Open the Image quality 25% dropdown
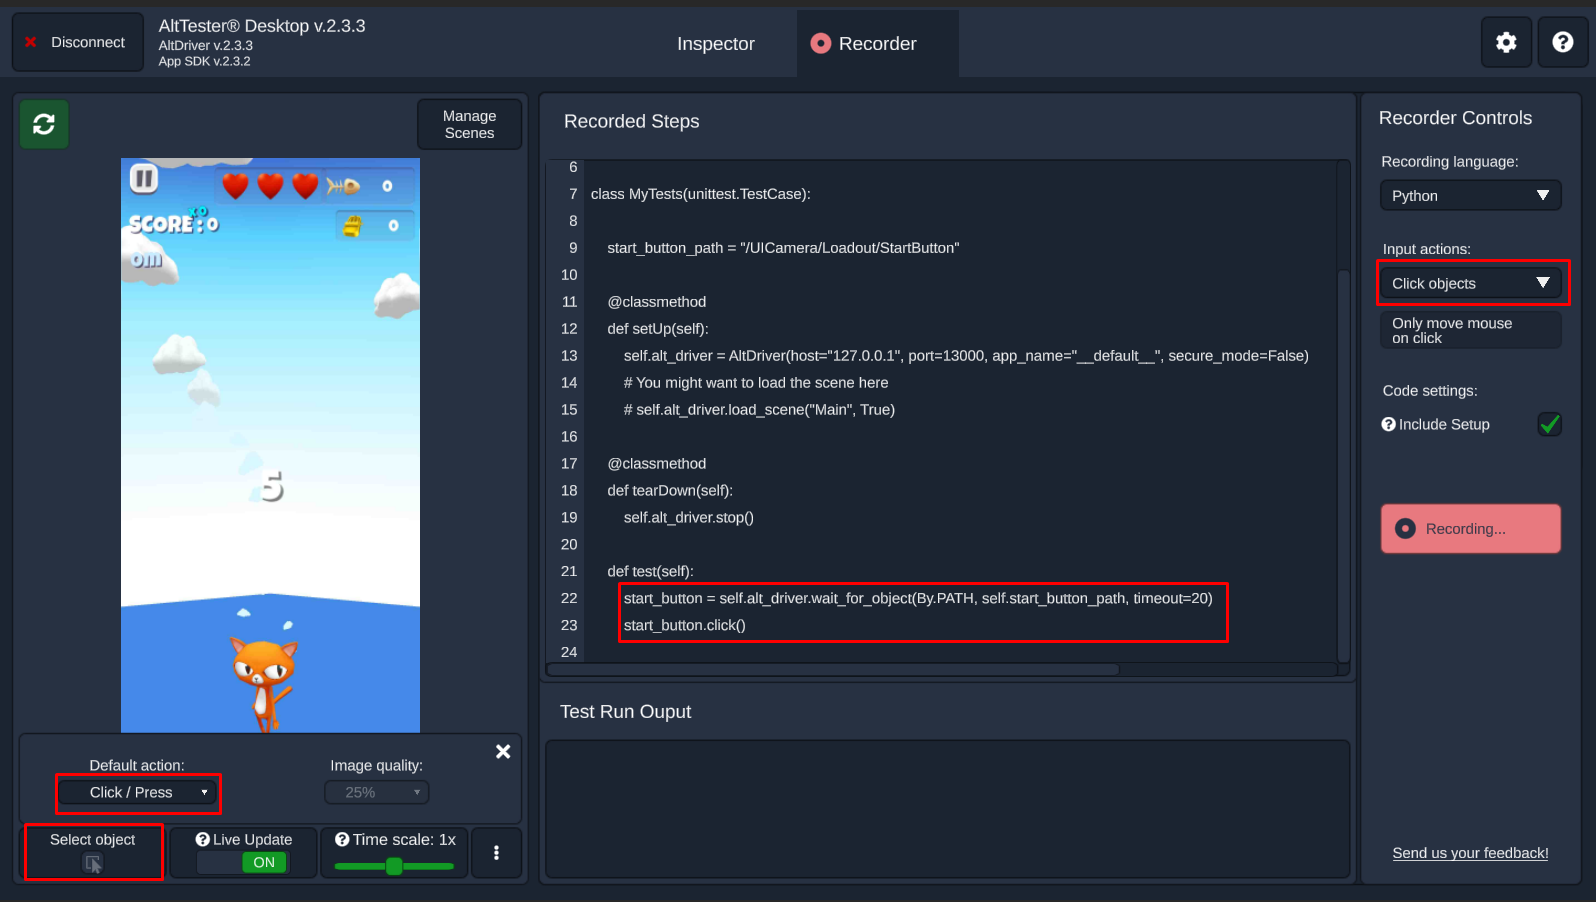Viewport: 1596px width, 902px height. 377,792
